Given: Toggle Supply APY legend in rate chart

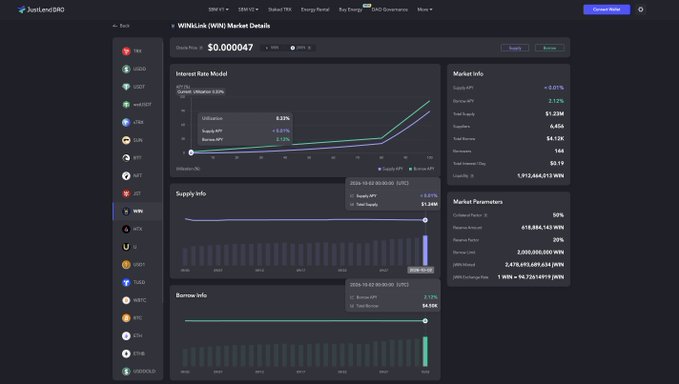Looking at the screenshot, I should (391, 169).
